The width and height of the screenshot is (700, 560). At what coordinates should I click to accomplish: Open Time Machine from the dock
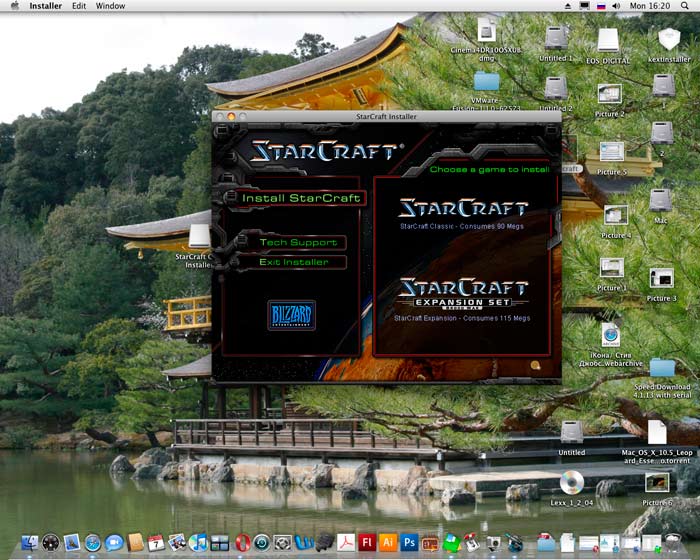(x=262, y=543)
